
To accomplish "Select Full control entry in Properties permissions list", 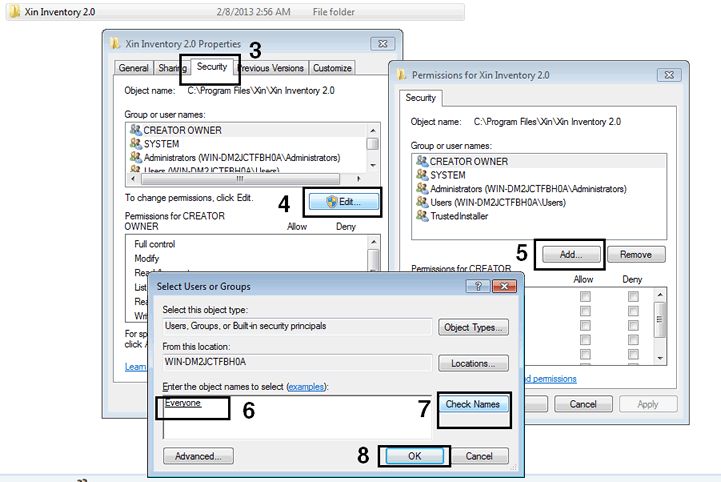I will pyautogui.click(x=154, y=244).
